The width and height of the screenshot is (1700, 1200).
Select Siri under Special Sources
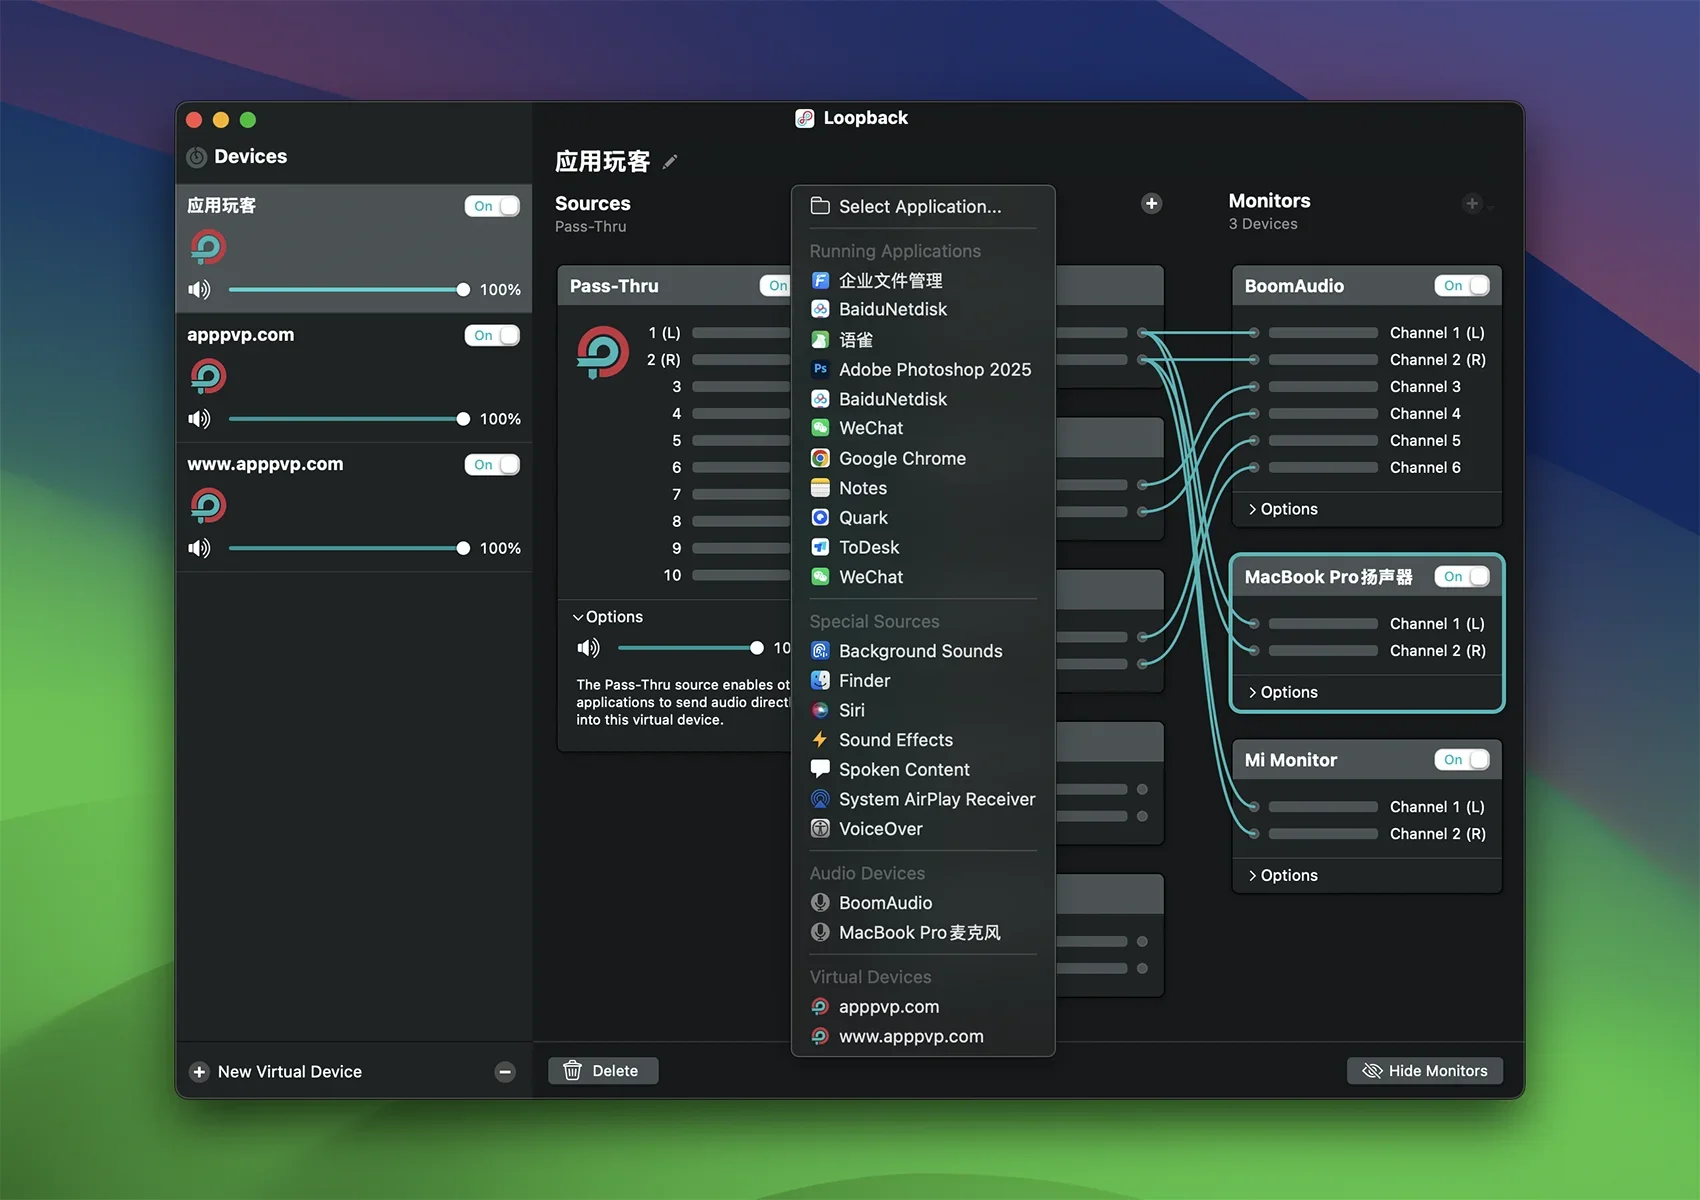923,710
